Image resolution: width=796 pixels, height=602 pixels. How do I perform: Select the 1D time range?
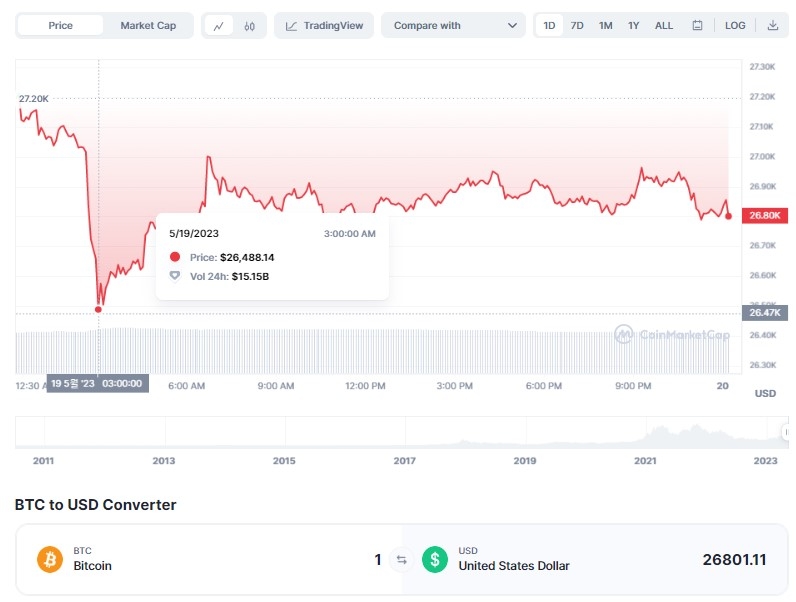point(549,25)
